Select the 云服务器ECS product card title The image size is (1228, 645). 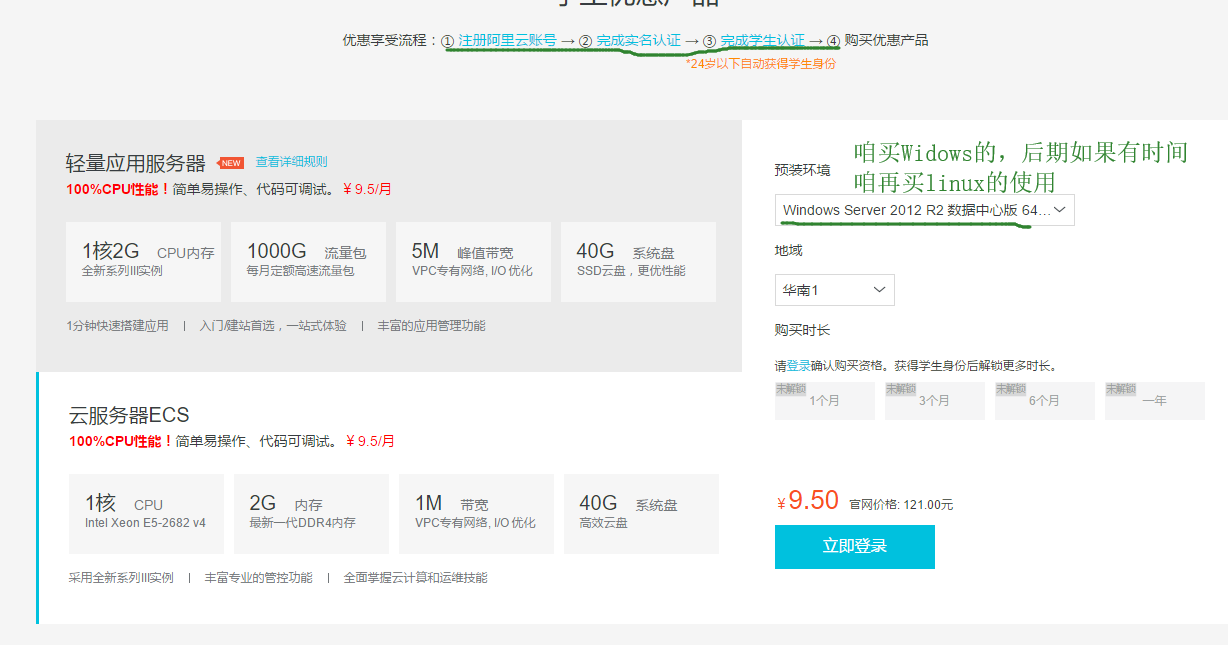click(x=129, y=415)
